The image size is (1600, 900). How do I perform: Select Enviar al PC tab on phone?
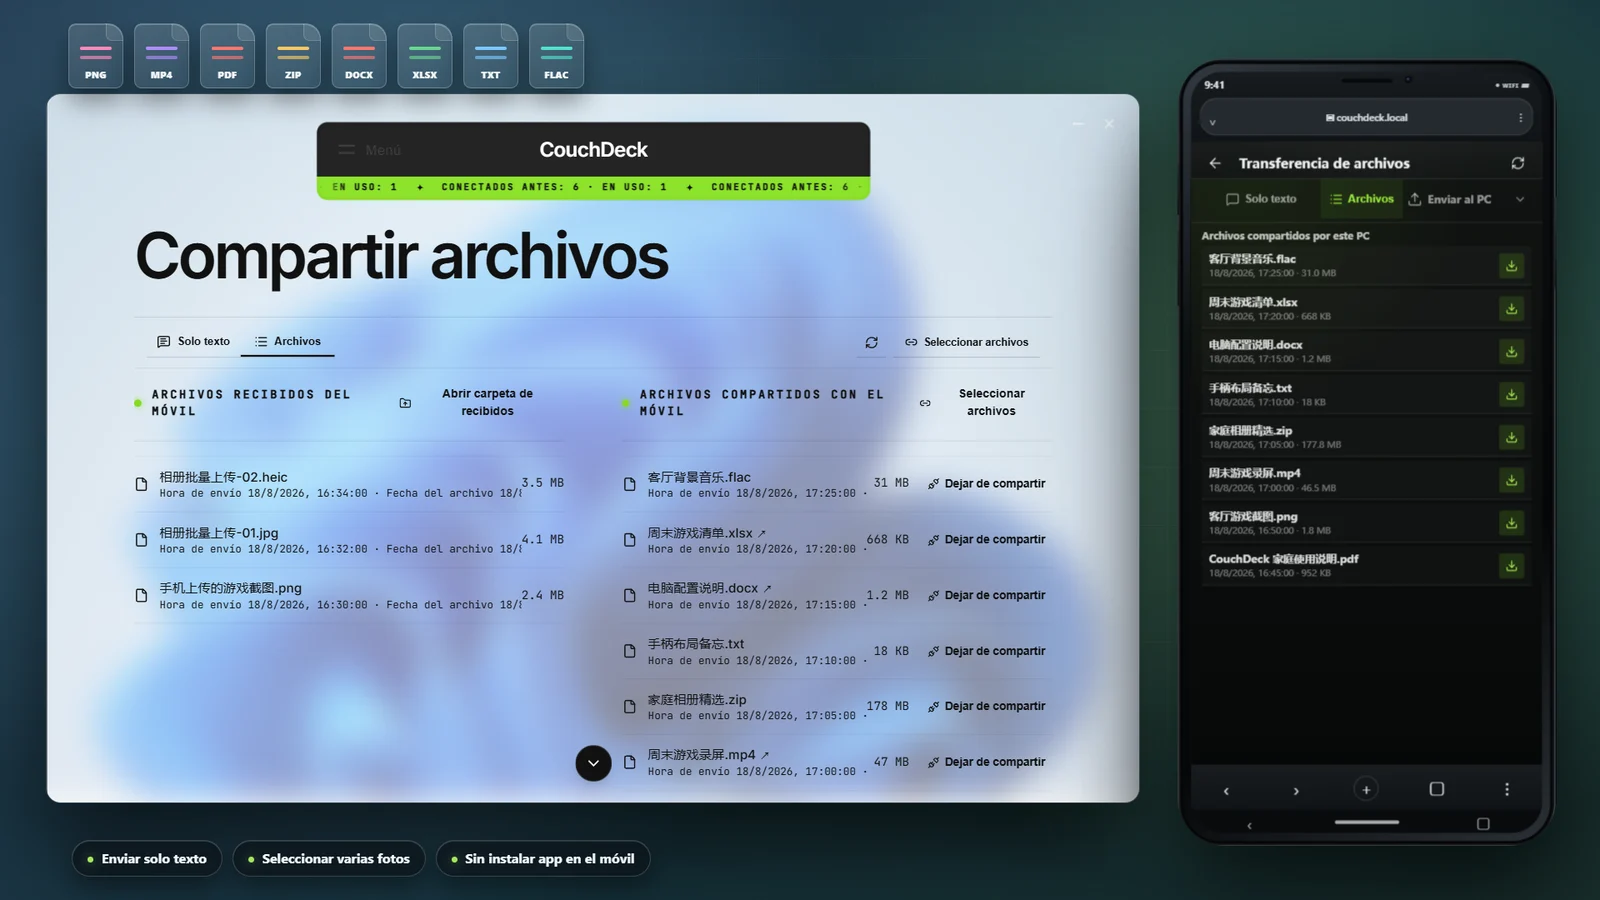[1450, 199]
